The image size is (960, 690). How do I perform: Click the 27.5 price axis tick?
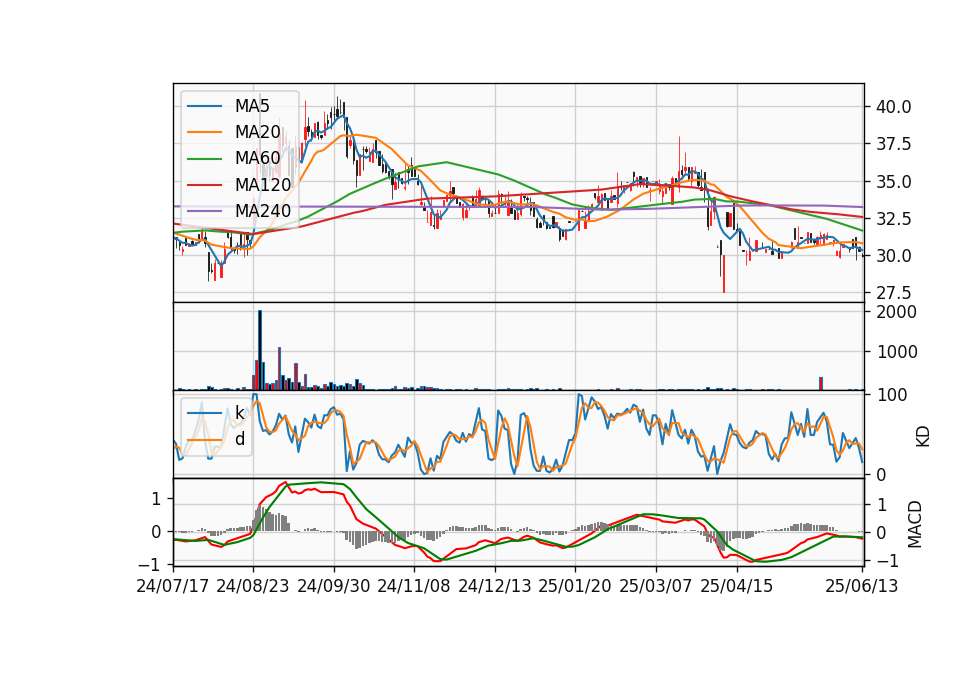pos(893,293)
